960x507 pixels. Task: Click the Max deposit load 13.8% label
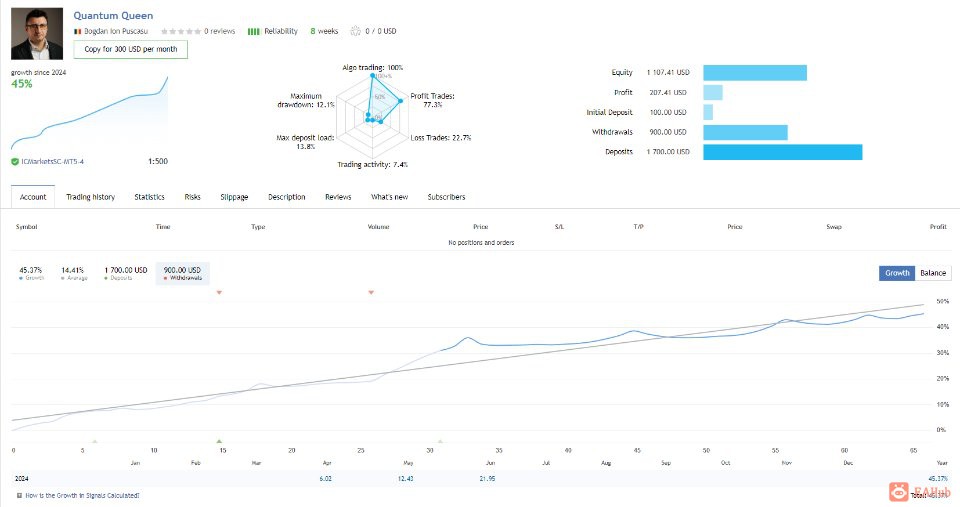click(305, 142)
